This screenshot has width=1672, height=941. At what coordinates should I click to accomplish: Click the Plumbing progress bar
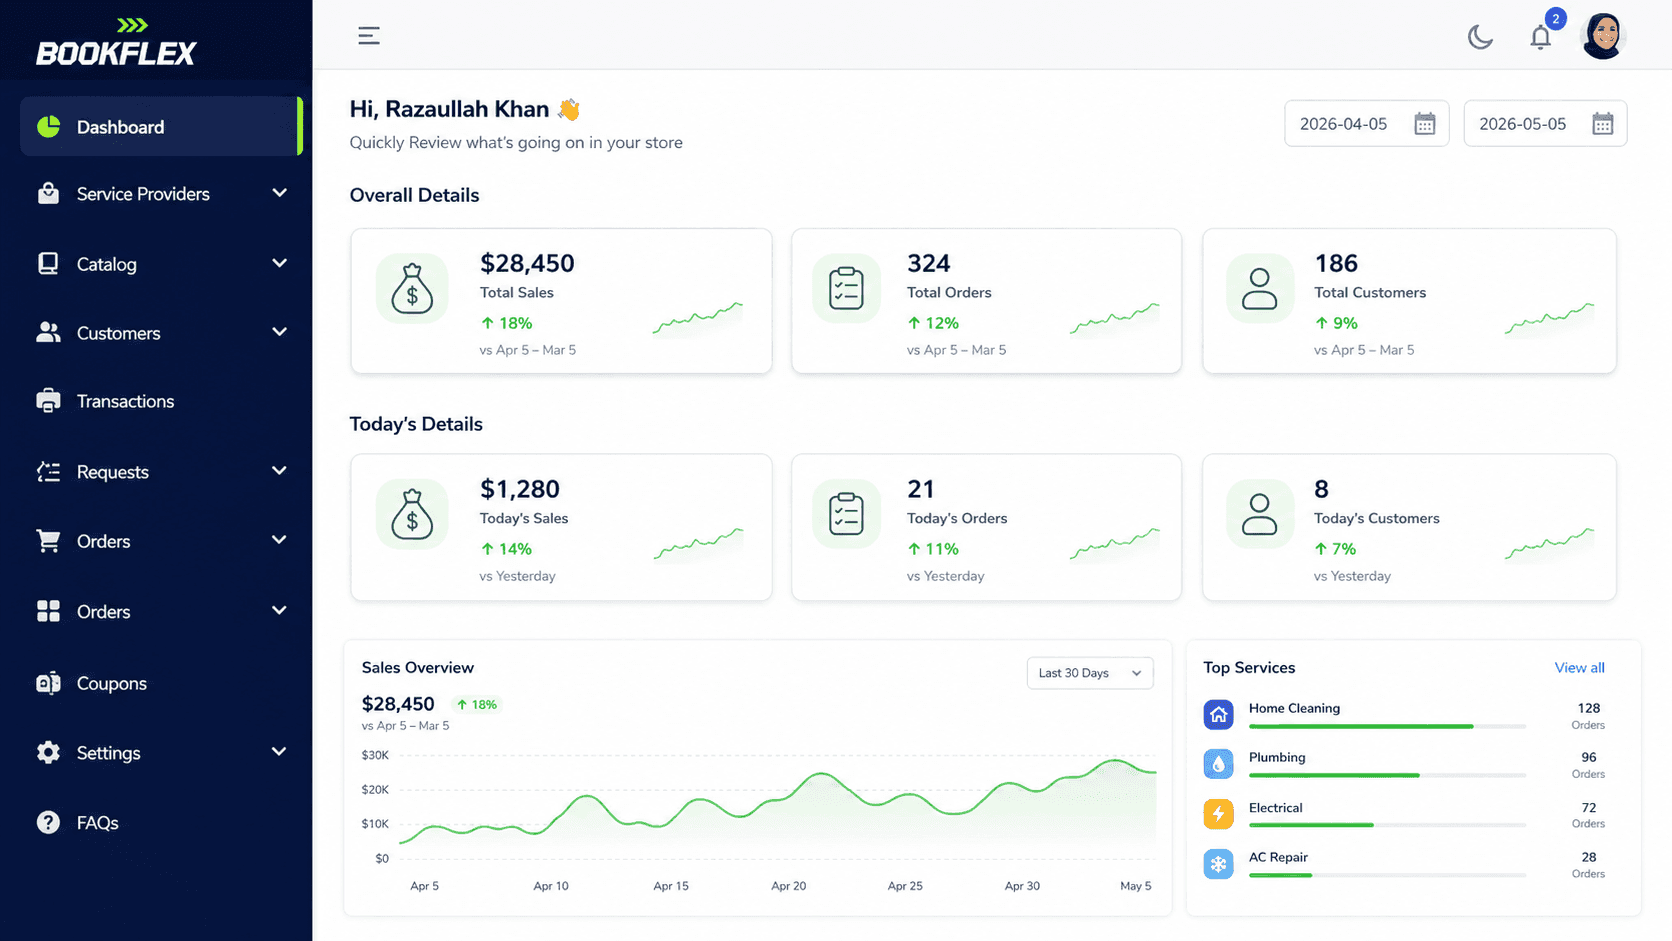tap(1387, 775)
